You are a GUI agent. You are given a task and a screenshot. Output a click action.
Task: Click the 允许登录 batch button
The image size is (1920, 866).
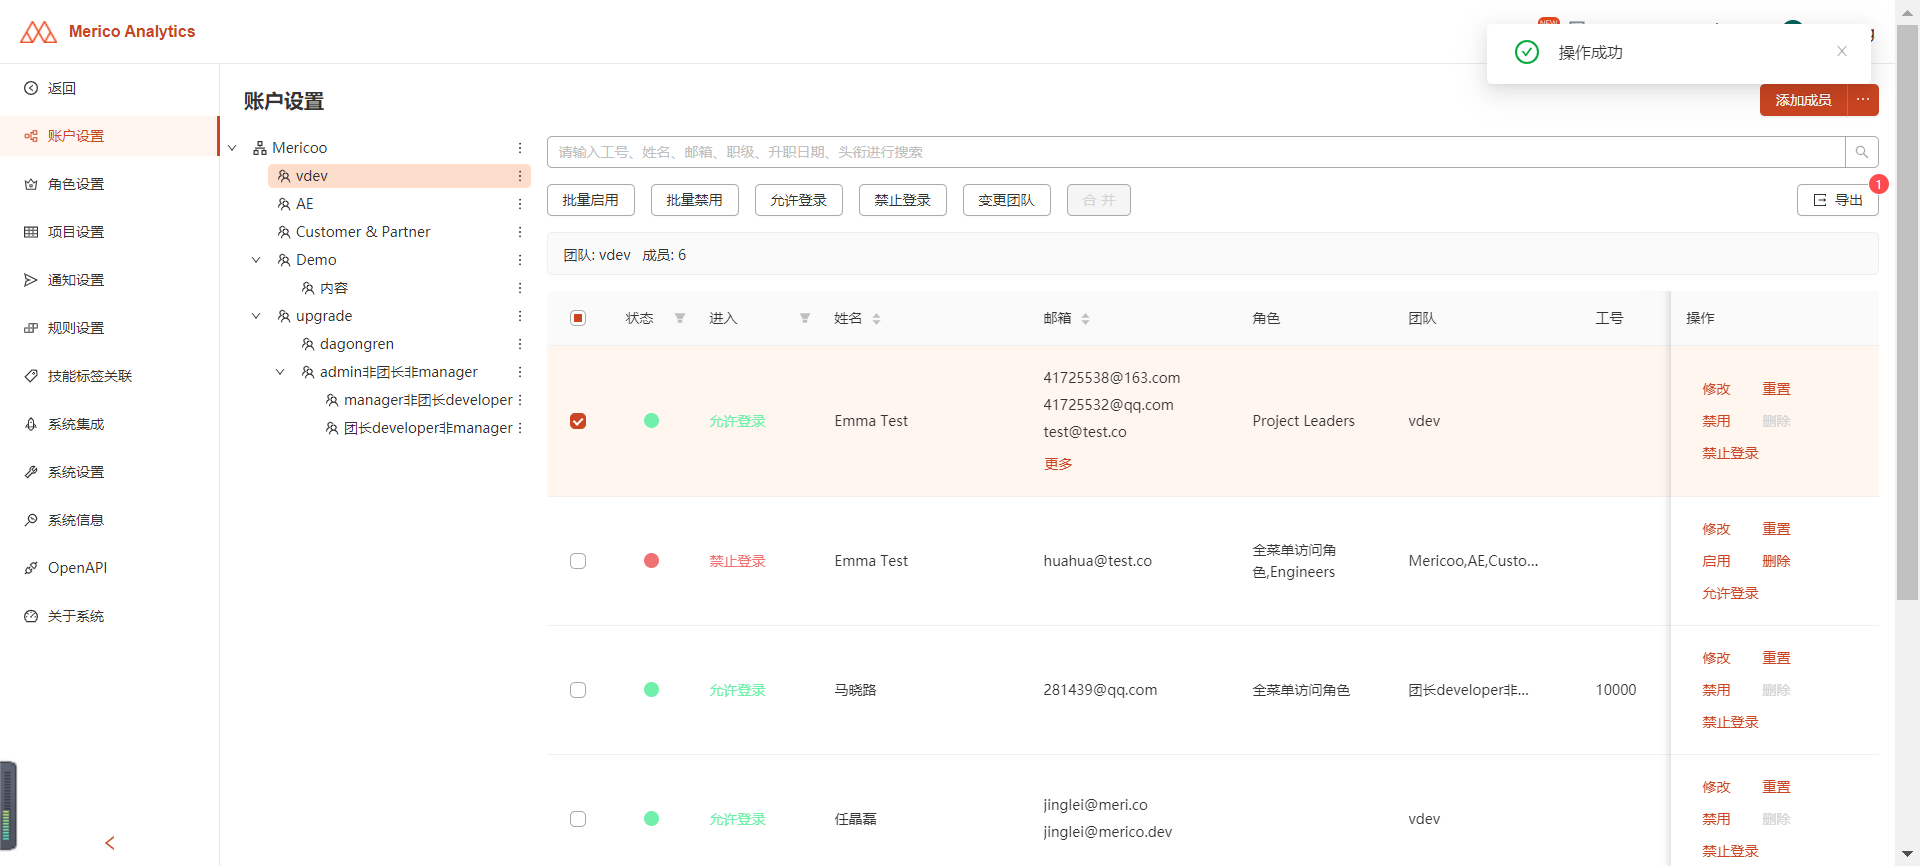pos(799,200)
